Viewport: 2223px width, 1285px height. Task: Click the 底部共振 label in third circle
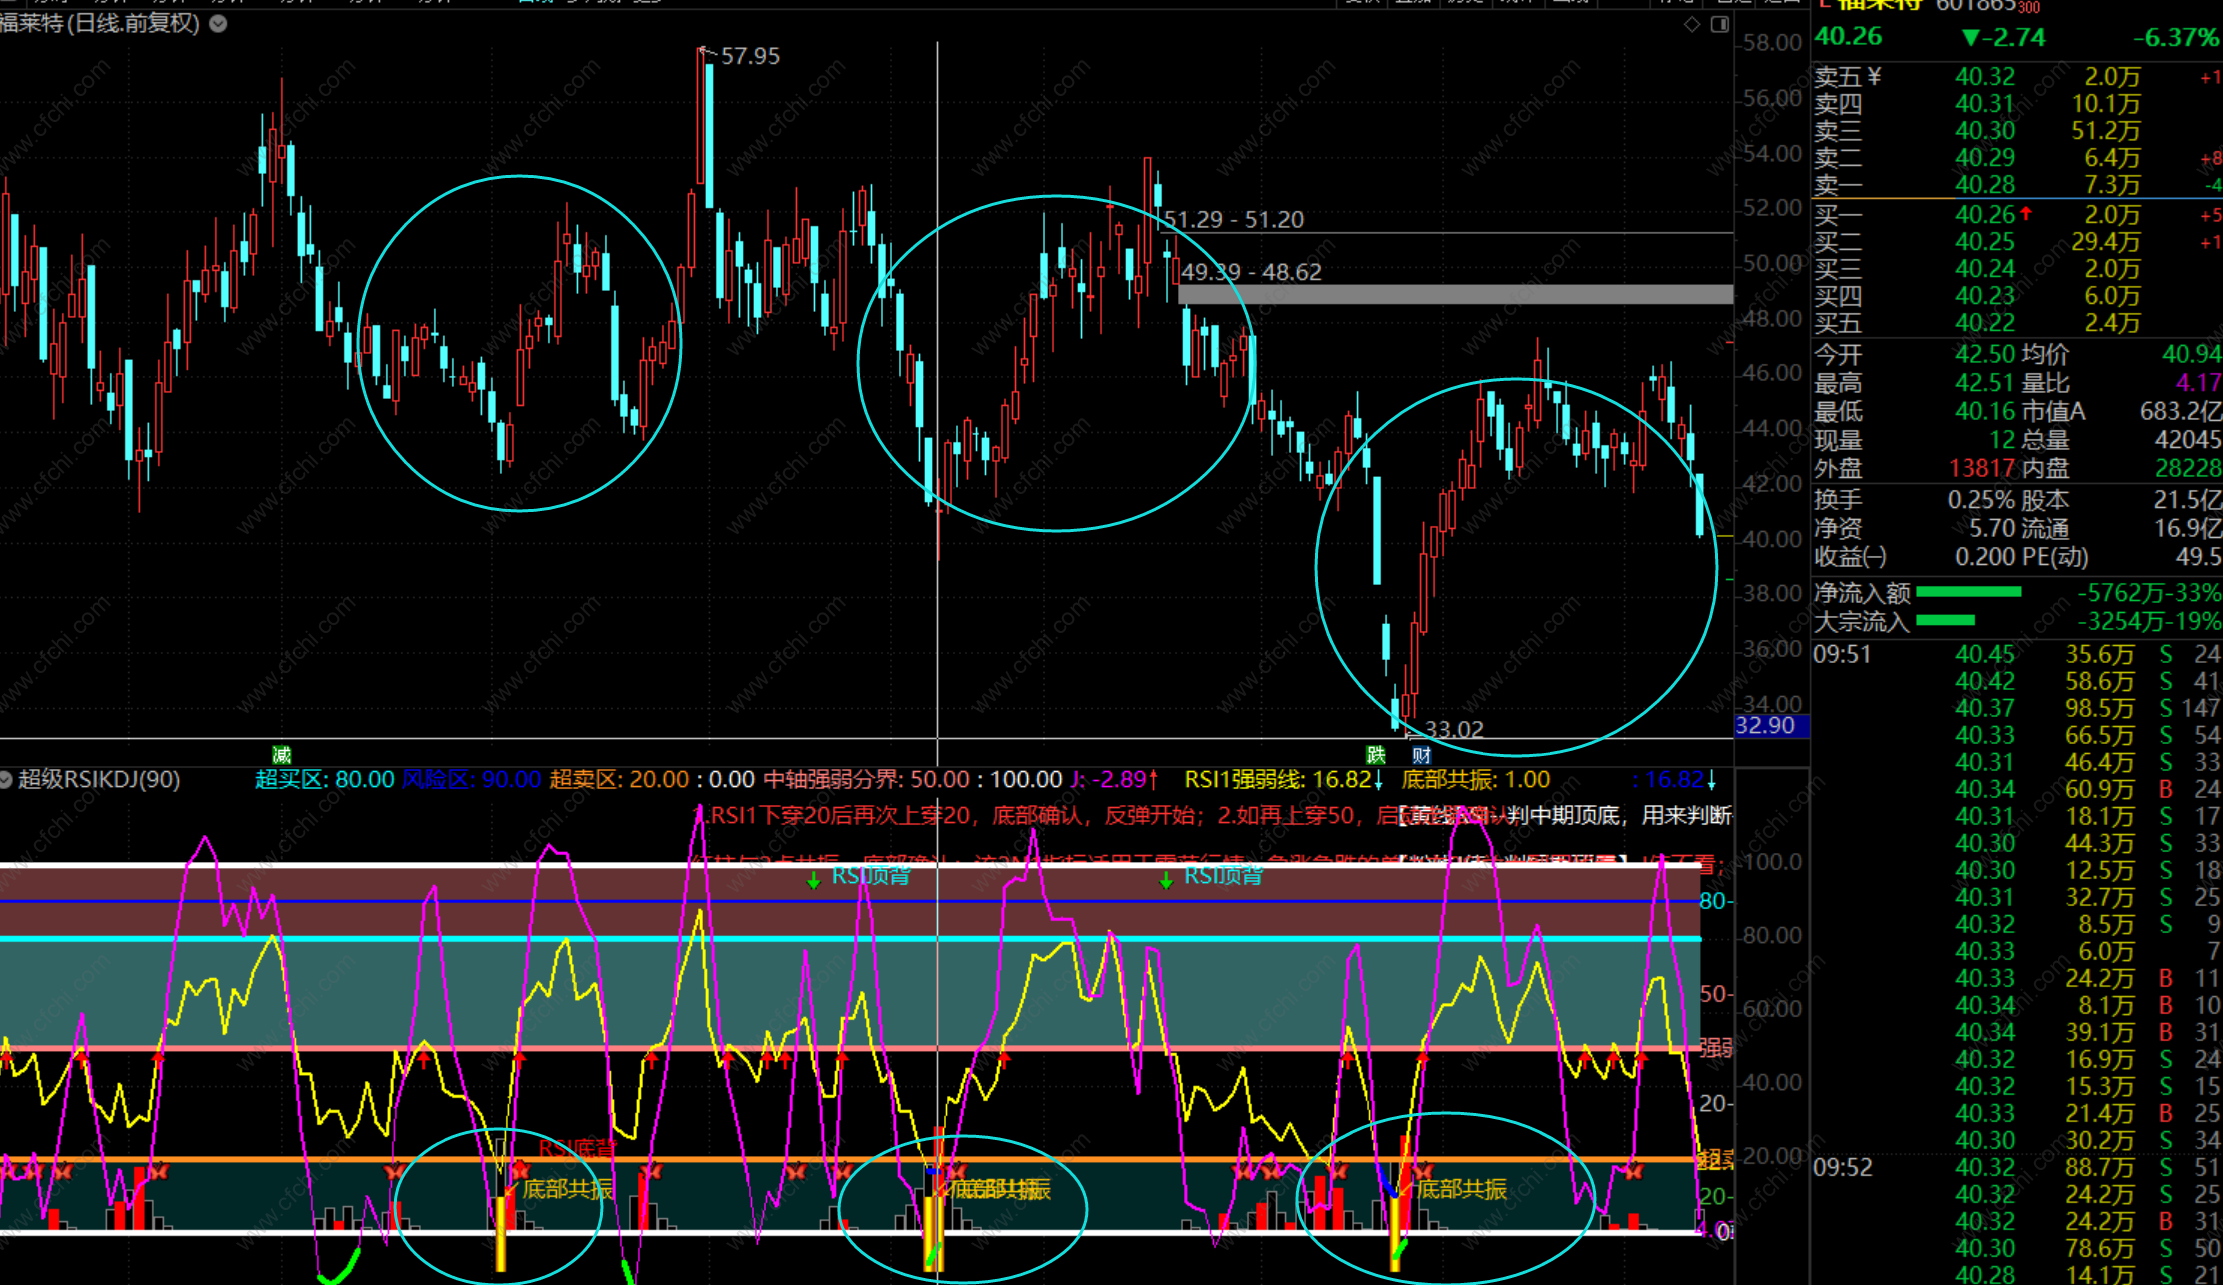click(1461, 1188)
